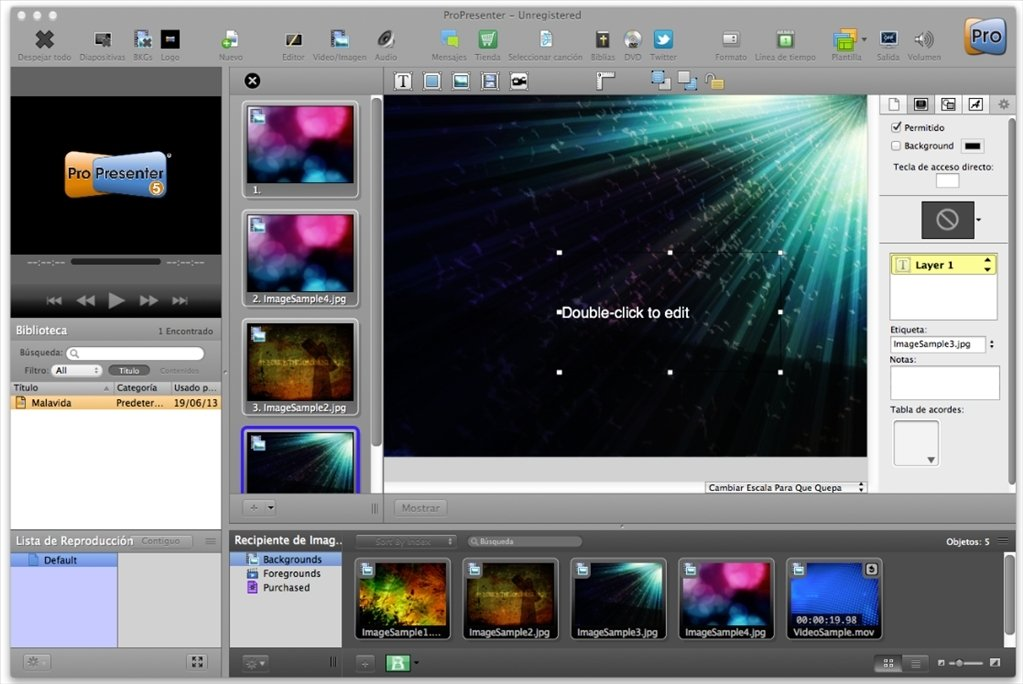This screenshot has width=1023, height=684.
Task: Toggle the Título filter button
Action: [x=129, y=370]
